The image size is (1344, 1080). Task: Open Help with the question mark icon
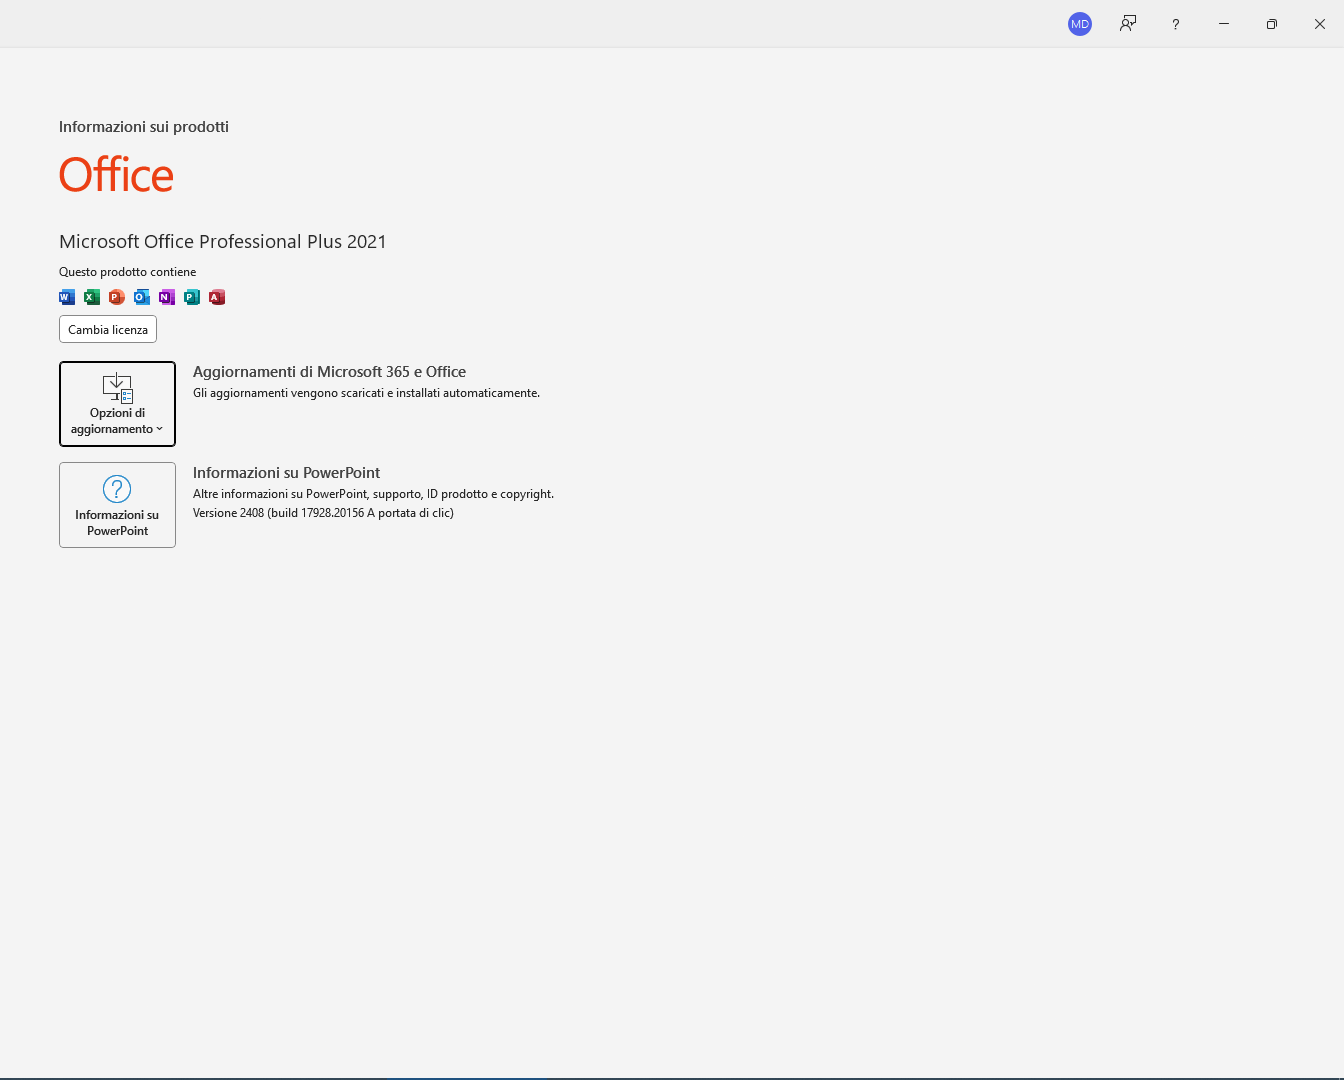tap(1176, 24)
